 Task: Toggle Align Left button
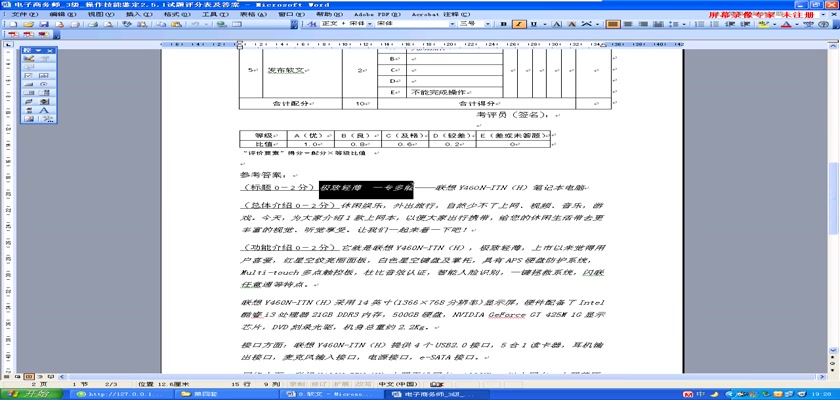(613, 25)
